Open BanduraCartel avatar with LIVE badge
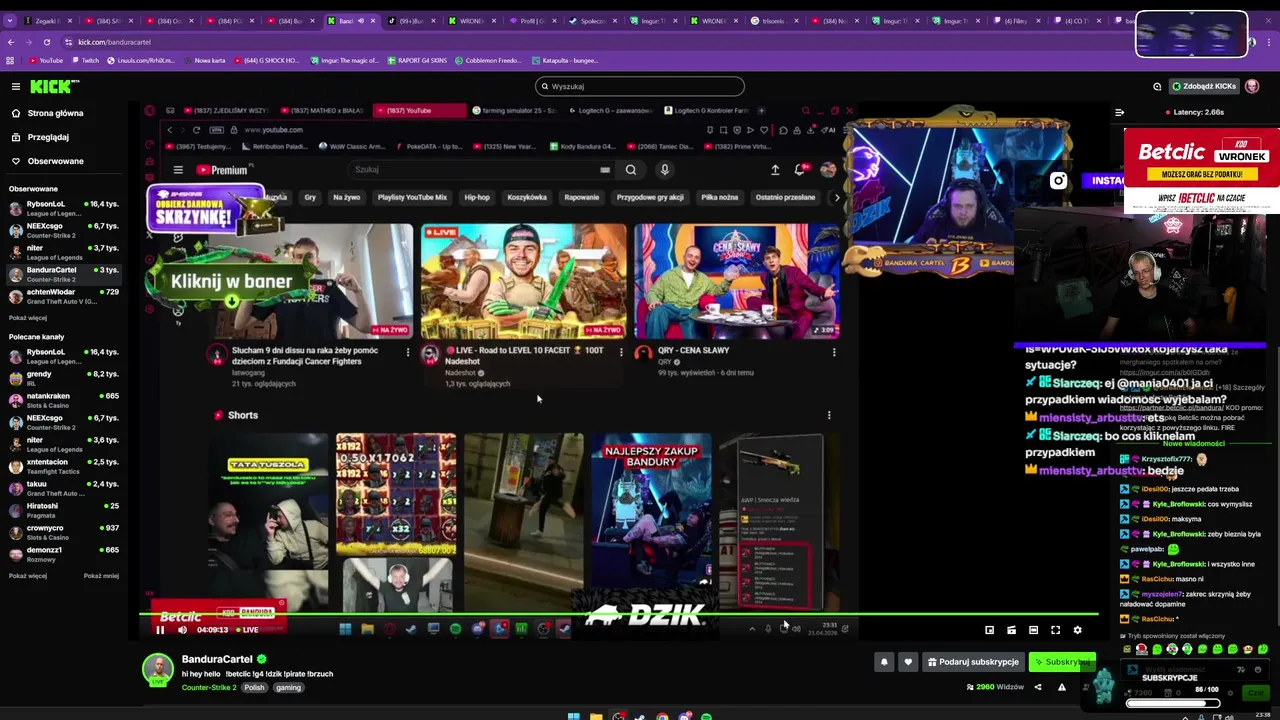The height and width of the screenshot is (720, 1280). [x=158, y=670]
